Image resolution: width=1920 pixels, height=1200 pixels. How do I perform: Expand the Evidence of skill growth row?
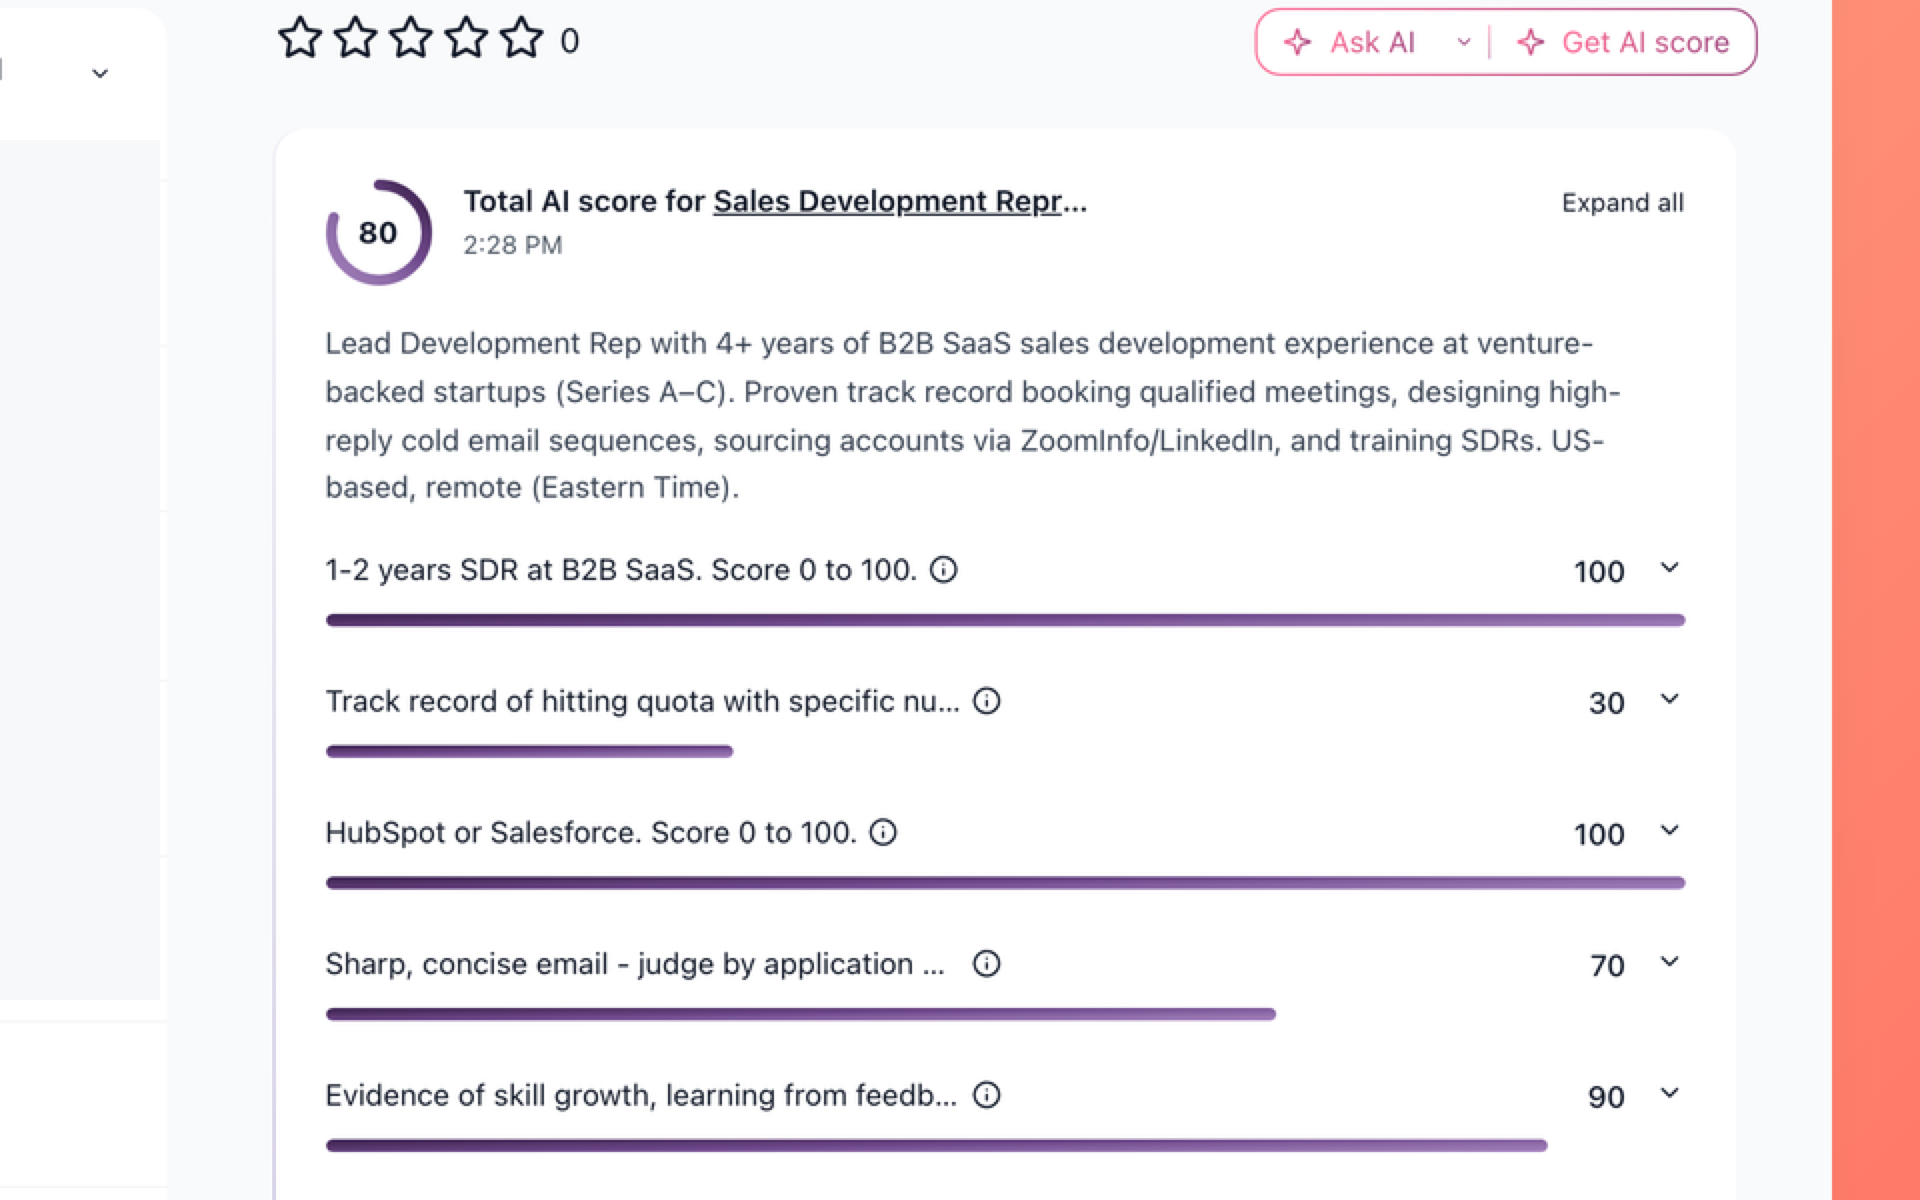tap(1669, 1093)
